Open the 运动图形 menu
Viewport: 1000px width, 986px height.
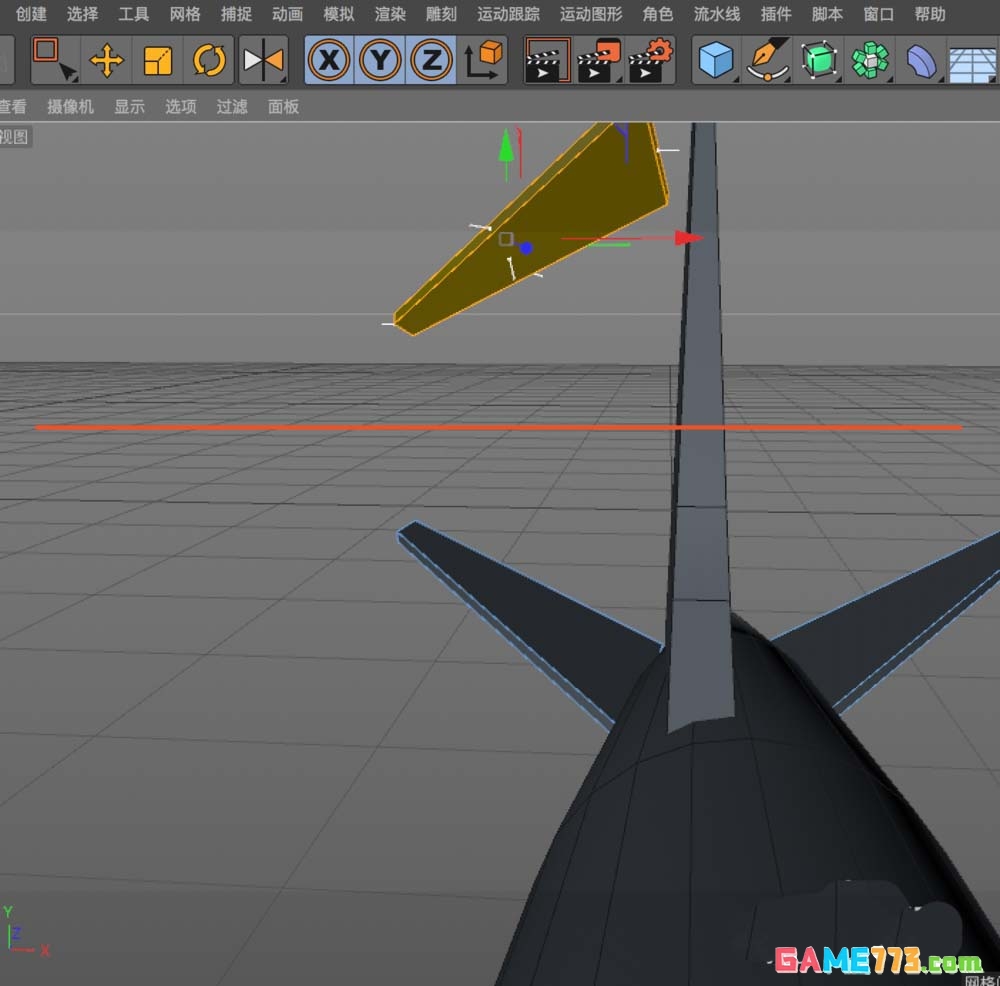[591, 14]
